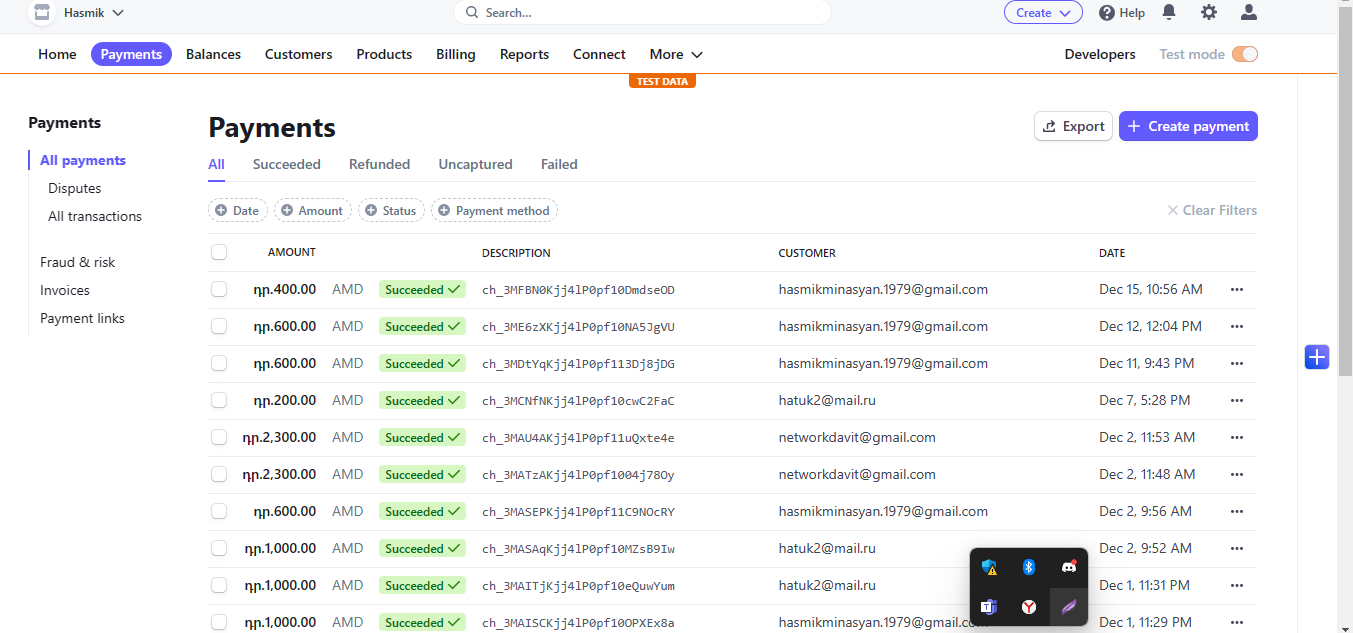
Task: Open the Hasmik account switcher dropdown
Action: pos(94,13)
